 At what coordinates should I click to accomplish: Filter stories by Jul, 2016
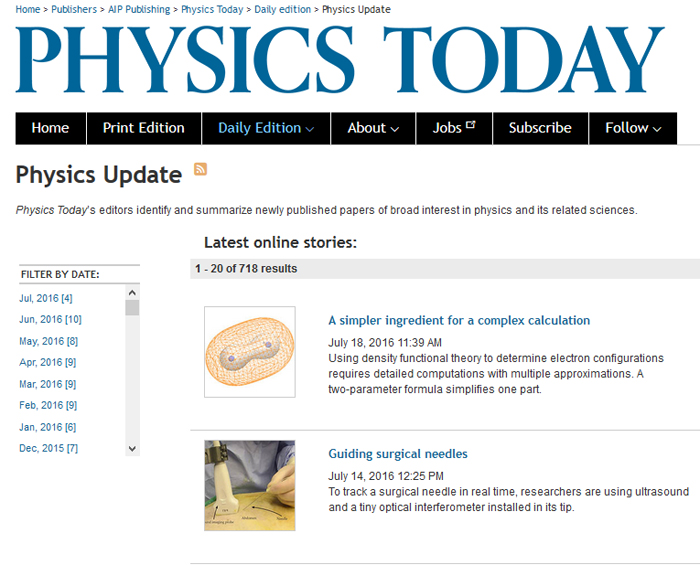coord(46,298)
